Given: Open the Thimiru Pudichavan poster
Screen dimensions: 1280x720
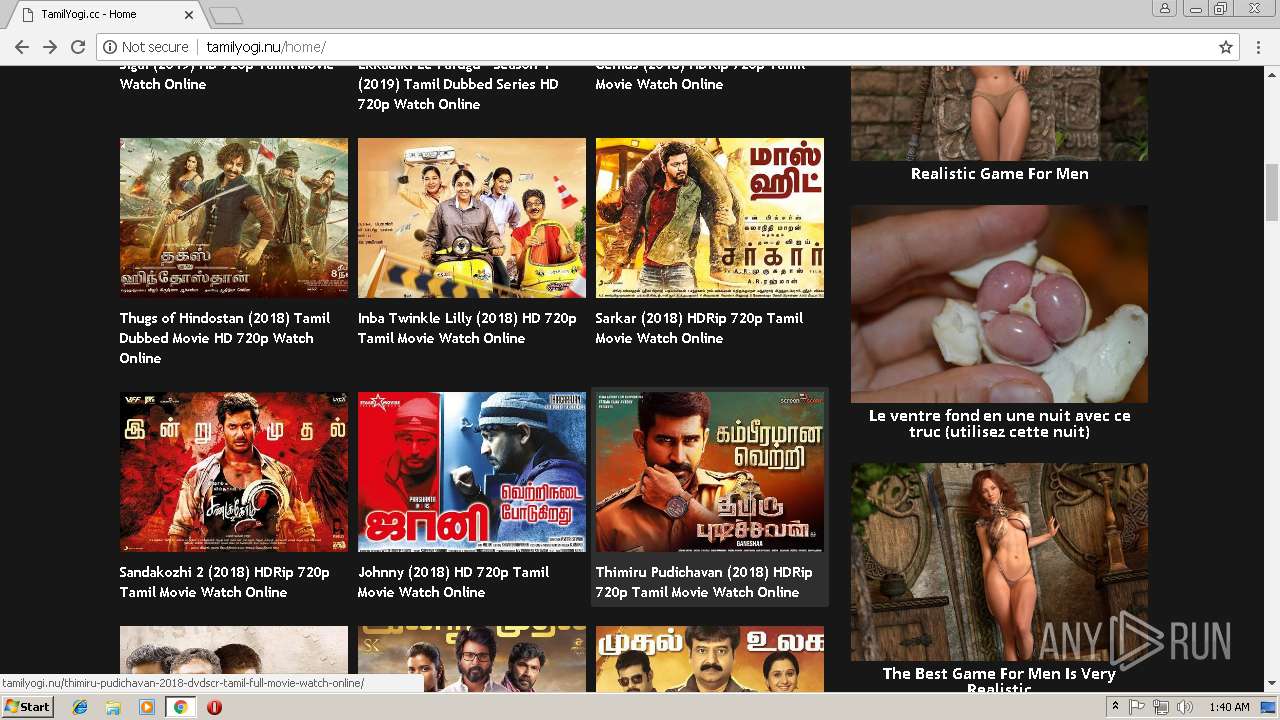Looking at the screenshot, I should (710, 472).
